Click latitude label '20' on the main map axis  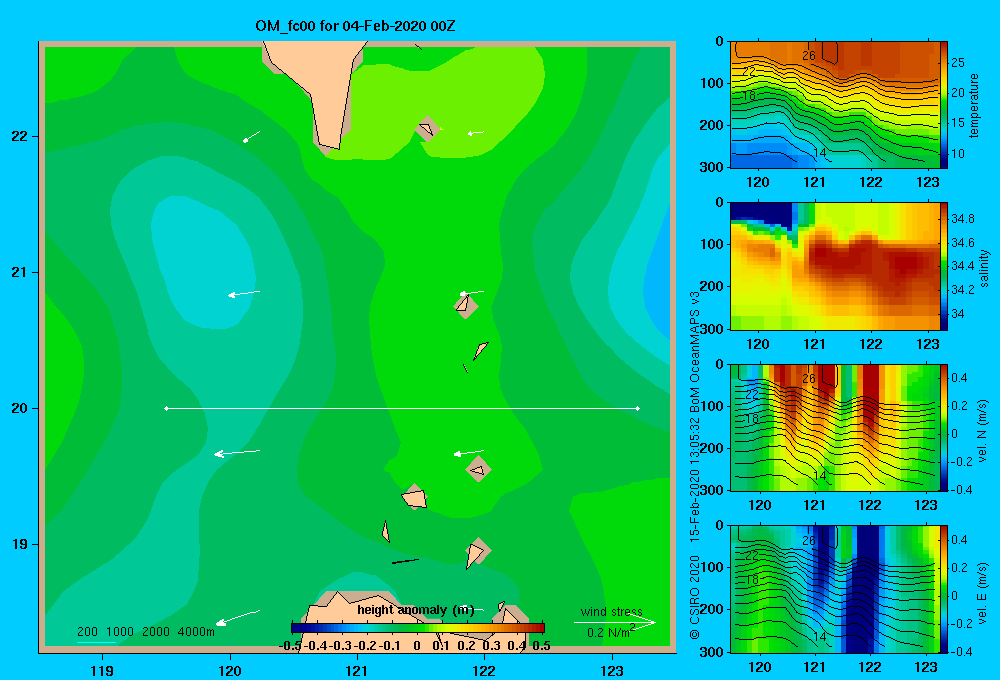coord(20,408)
